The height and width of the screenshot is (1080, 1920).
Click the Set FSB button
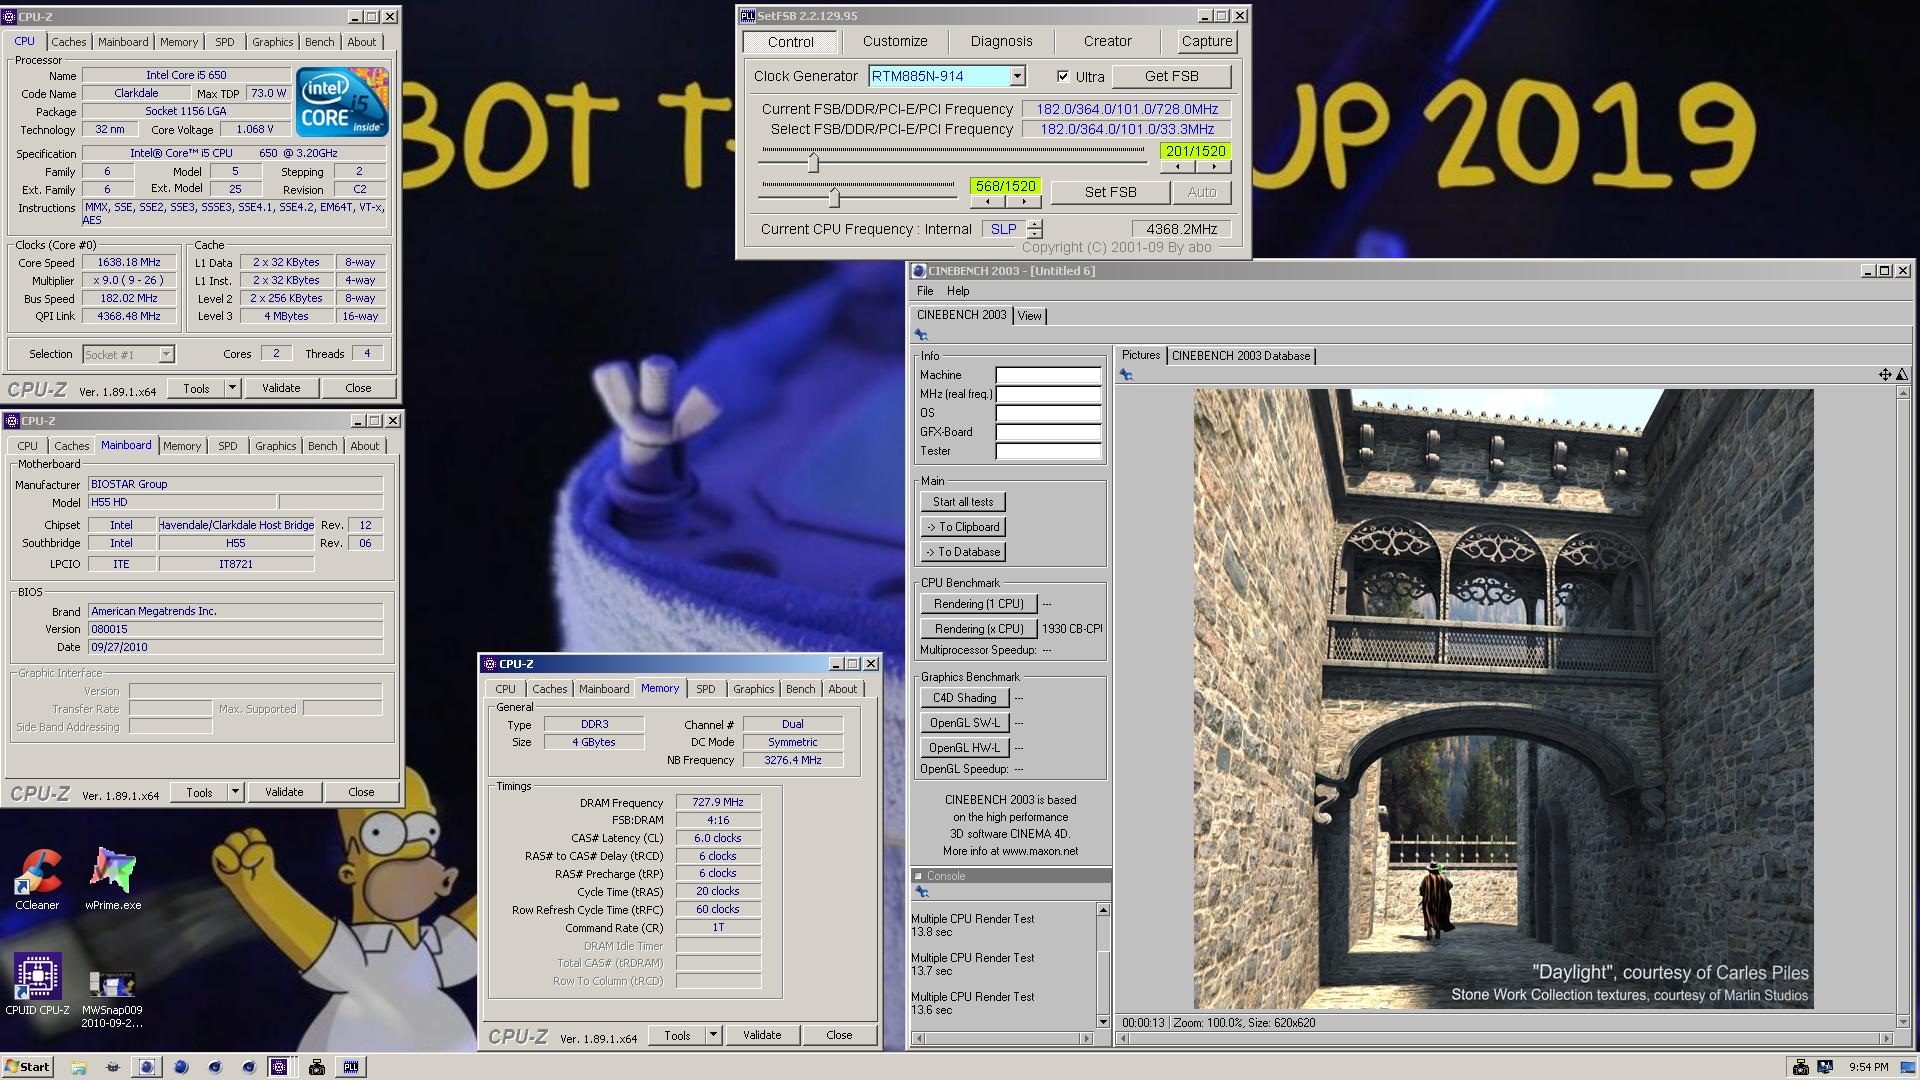pyautogui.click(x=1110, y=192)
